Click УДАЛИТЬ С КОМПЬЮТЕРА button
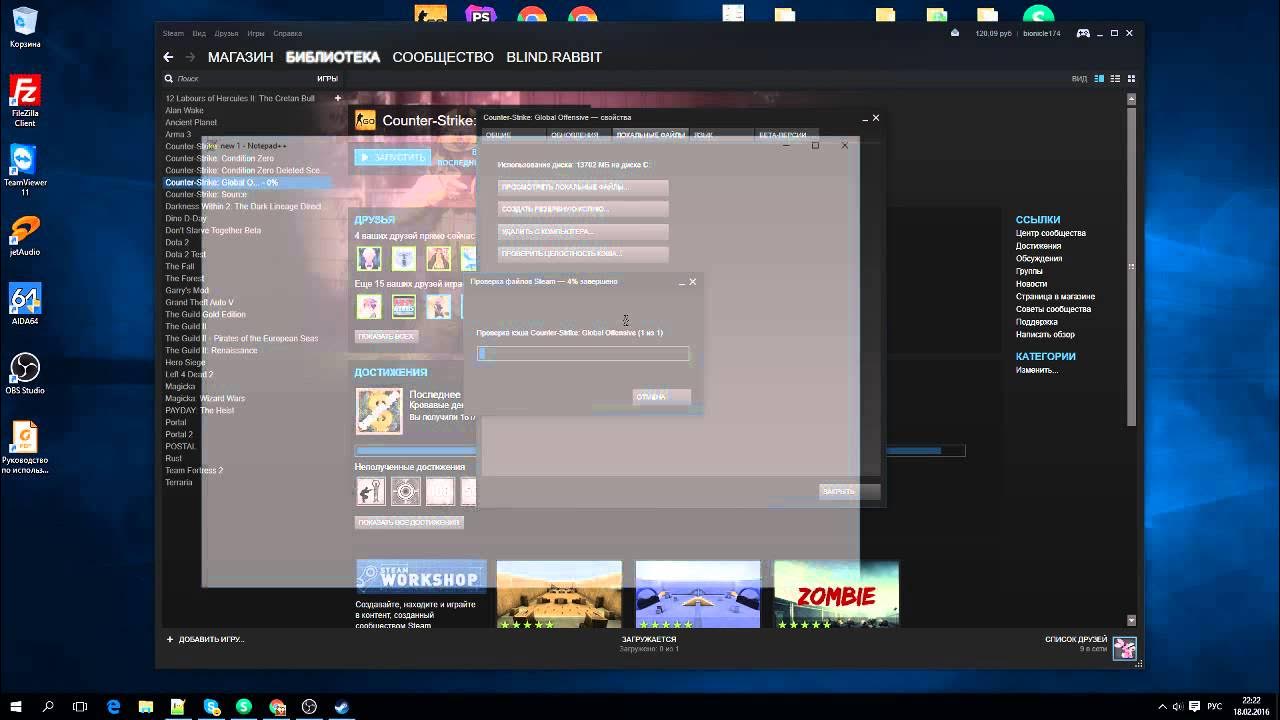Screen dimensions: 1280x720 (583, 231)
